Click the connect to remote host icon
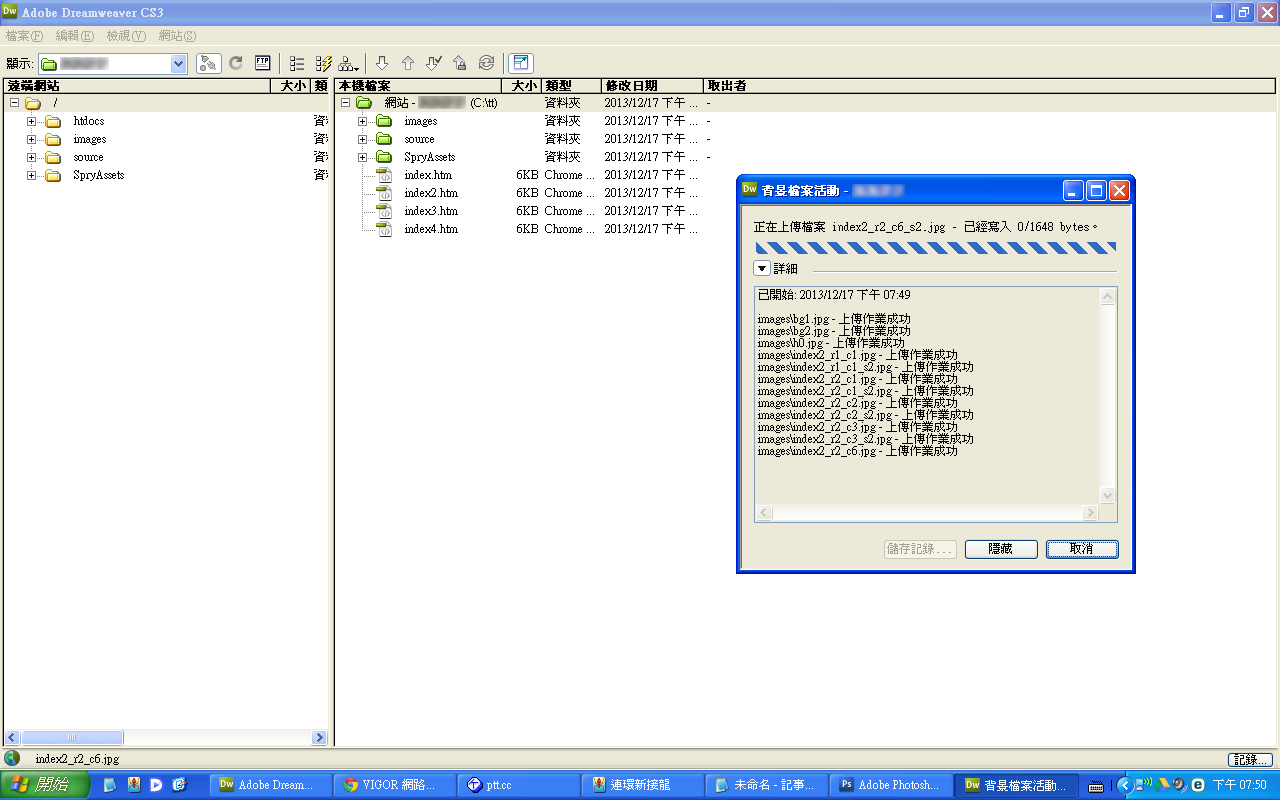This screenshot has height=800, width=1280. [x=209, y=63]
